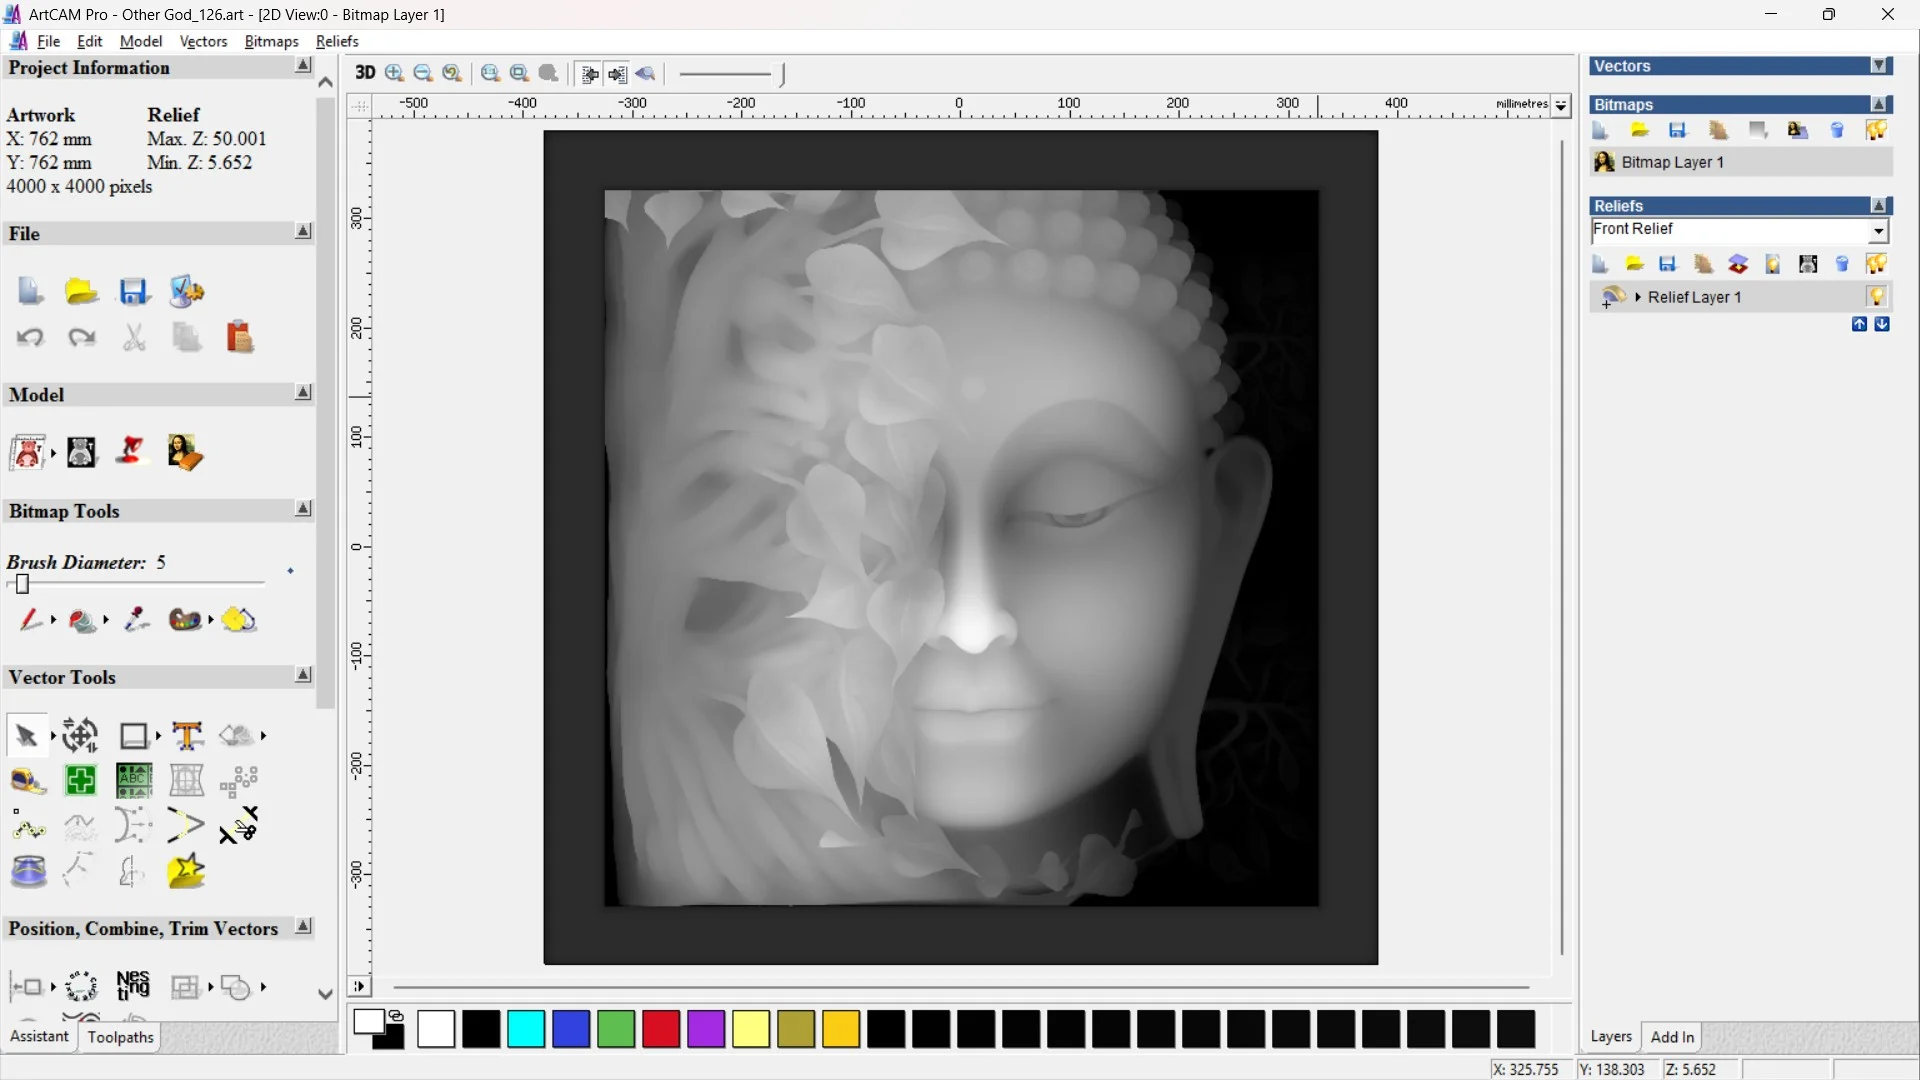Select Bitmap Layer 1 in list

(1672, 162)
